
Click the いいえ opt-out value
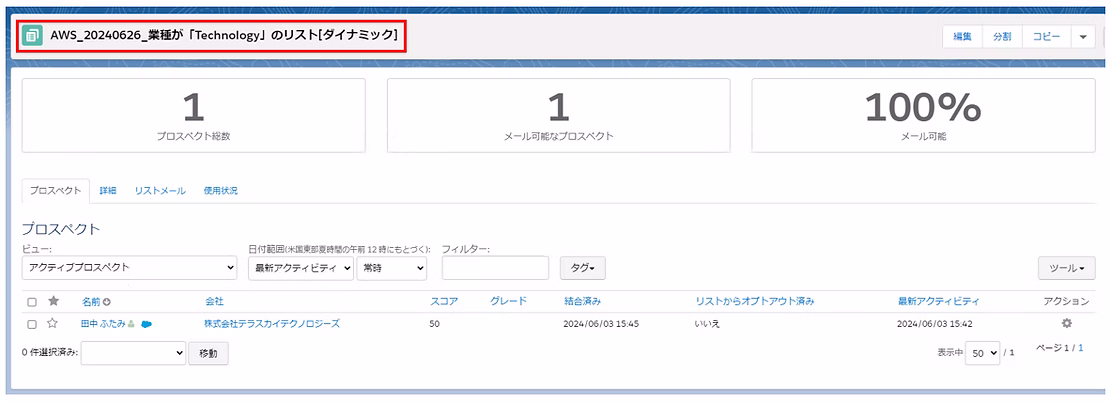[708, 323]
